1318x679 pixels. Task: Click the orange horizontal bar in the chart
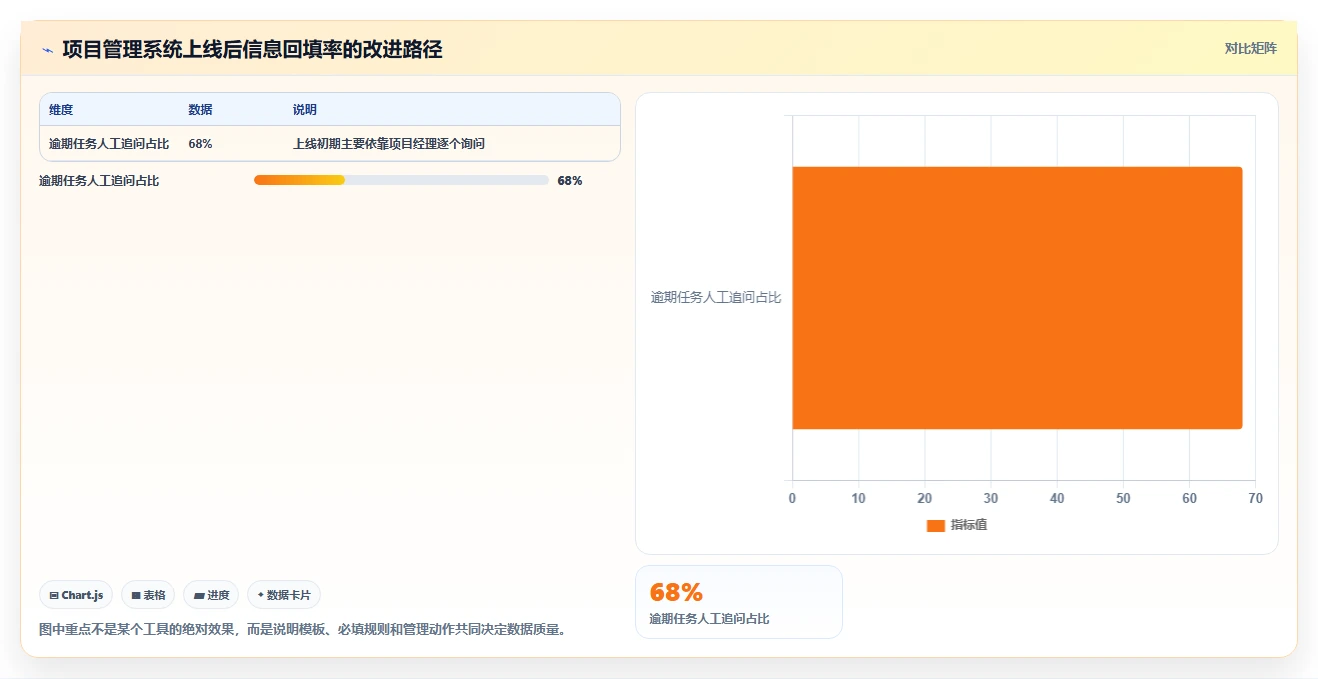[1017, 298]
